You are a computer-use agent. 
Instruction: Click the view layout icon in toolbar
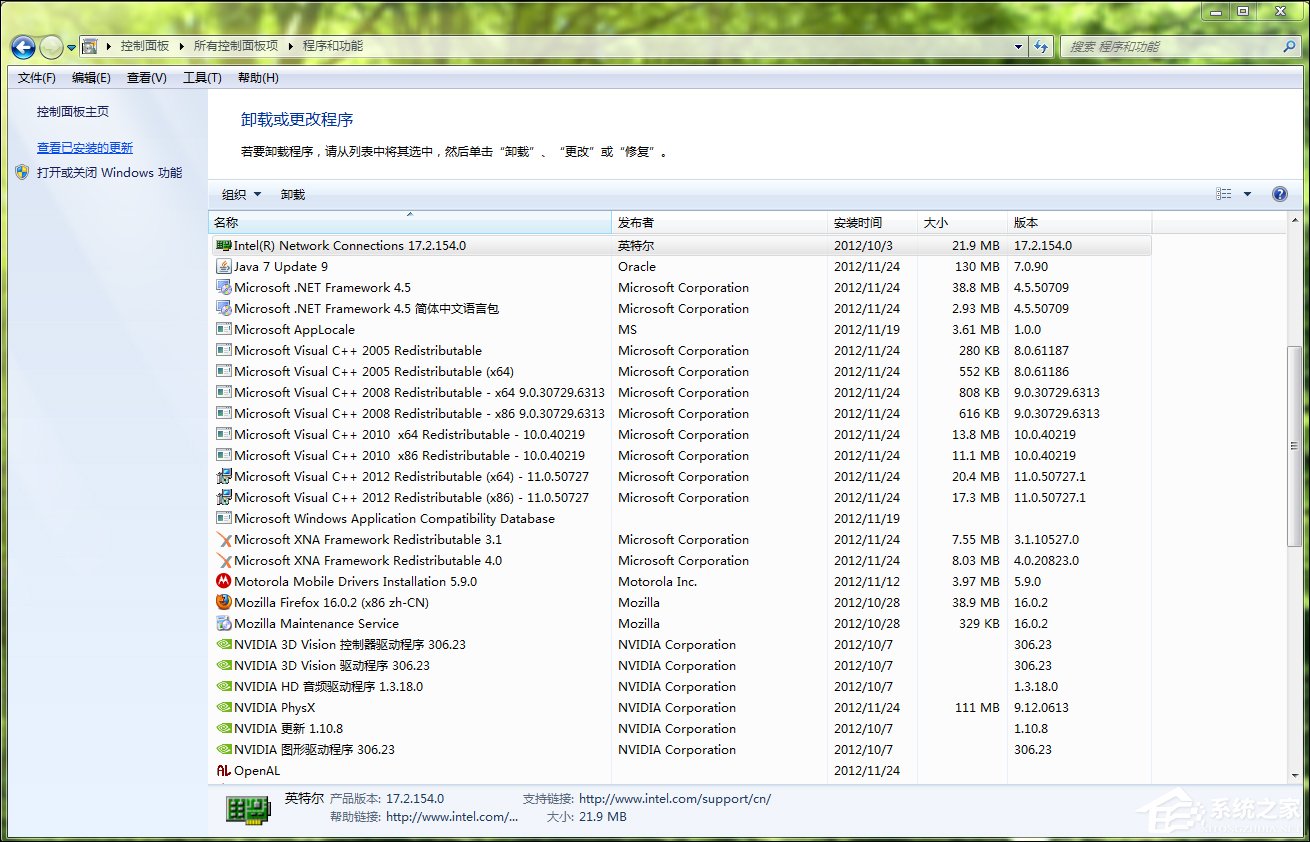click(x=1224, y=194)
